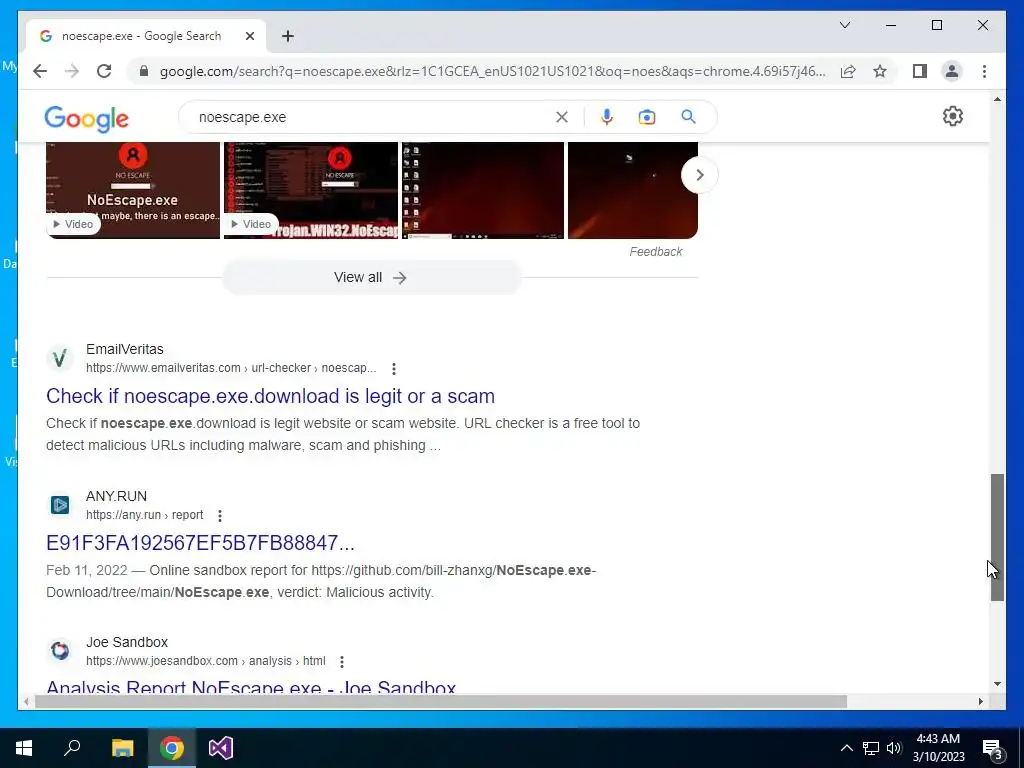Open the fourth dark red image thumbnail

tap(633, 190)
